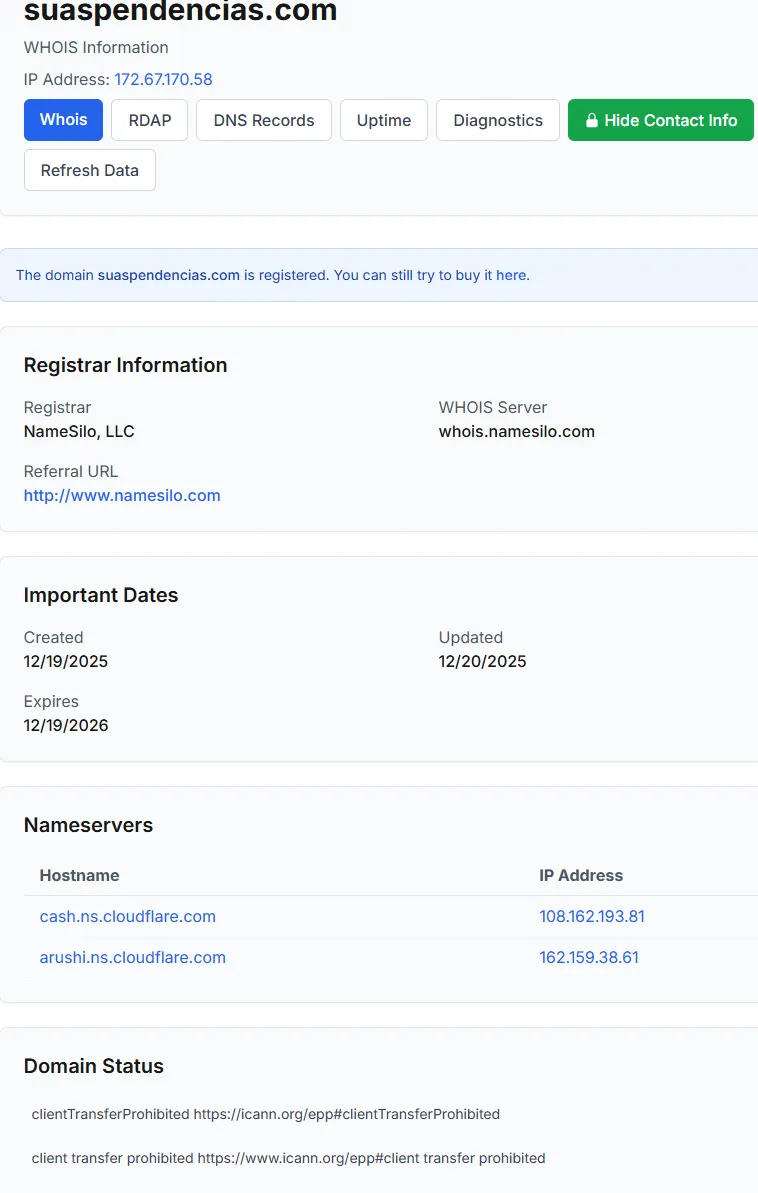Click the lock icon on Hide Contact Info

[x=592, y=121]
